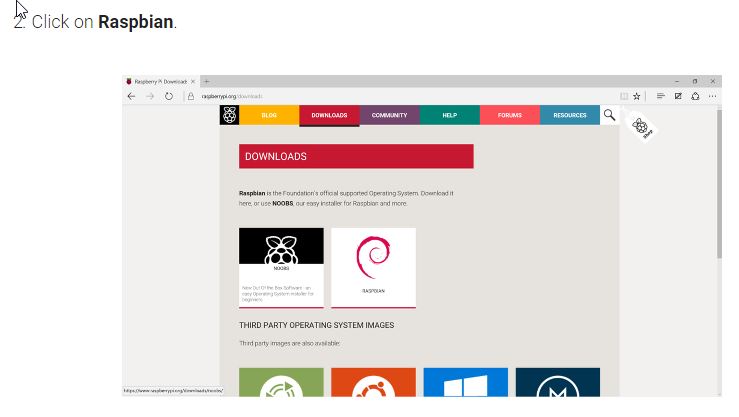Open the BLOG navigation tab
The image size is (739, 417).
point(269,115)
